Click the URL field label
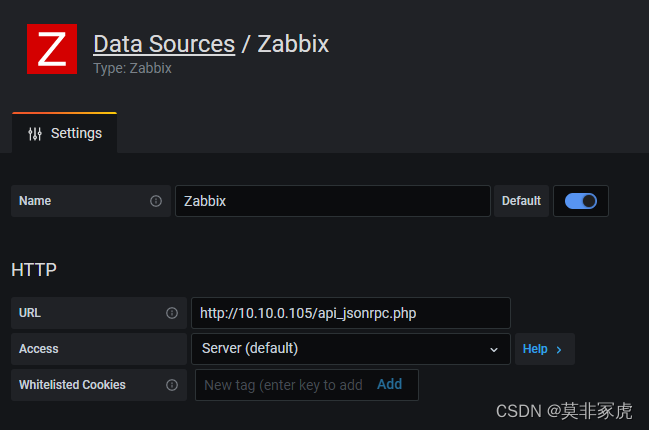 30,313
